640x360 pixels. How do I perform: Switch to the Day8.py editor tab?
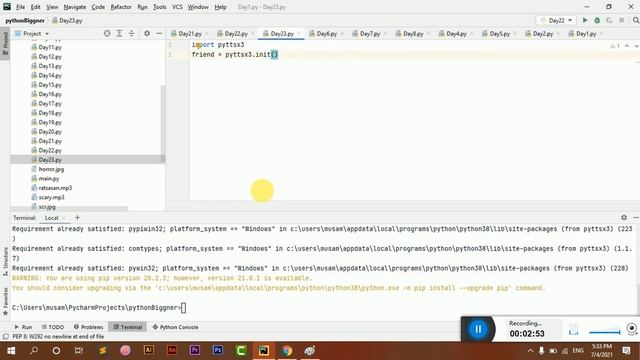(x=413, y=34)
